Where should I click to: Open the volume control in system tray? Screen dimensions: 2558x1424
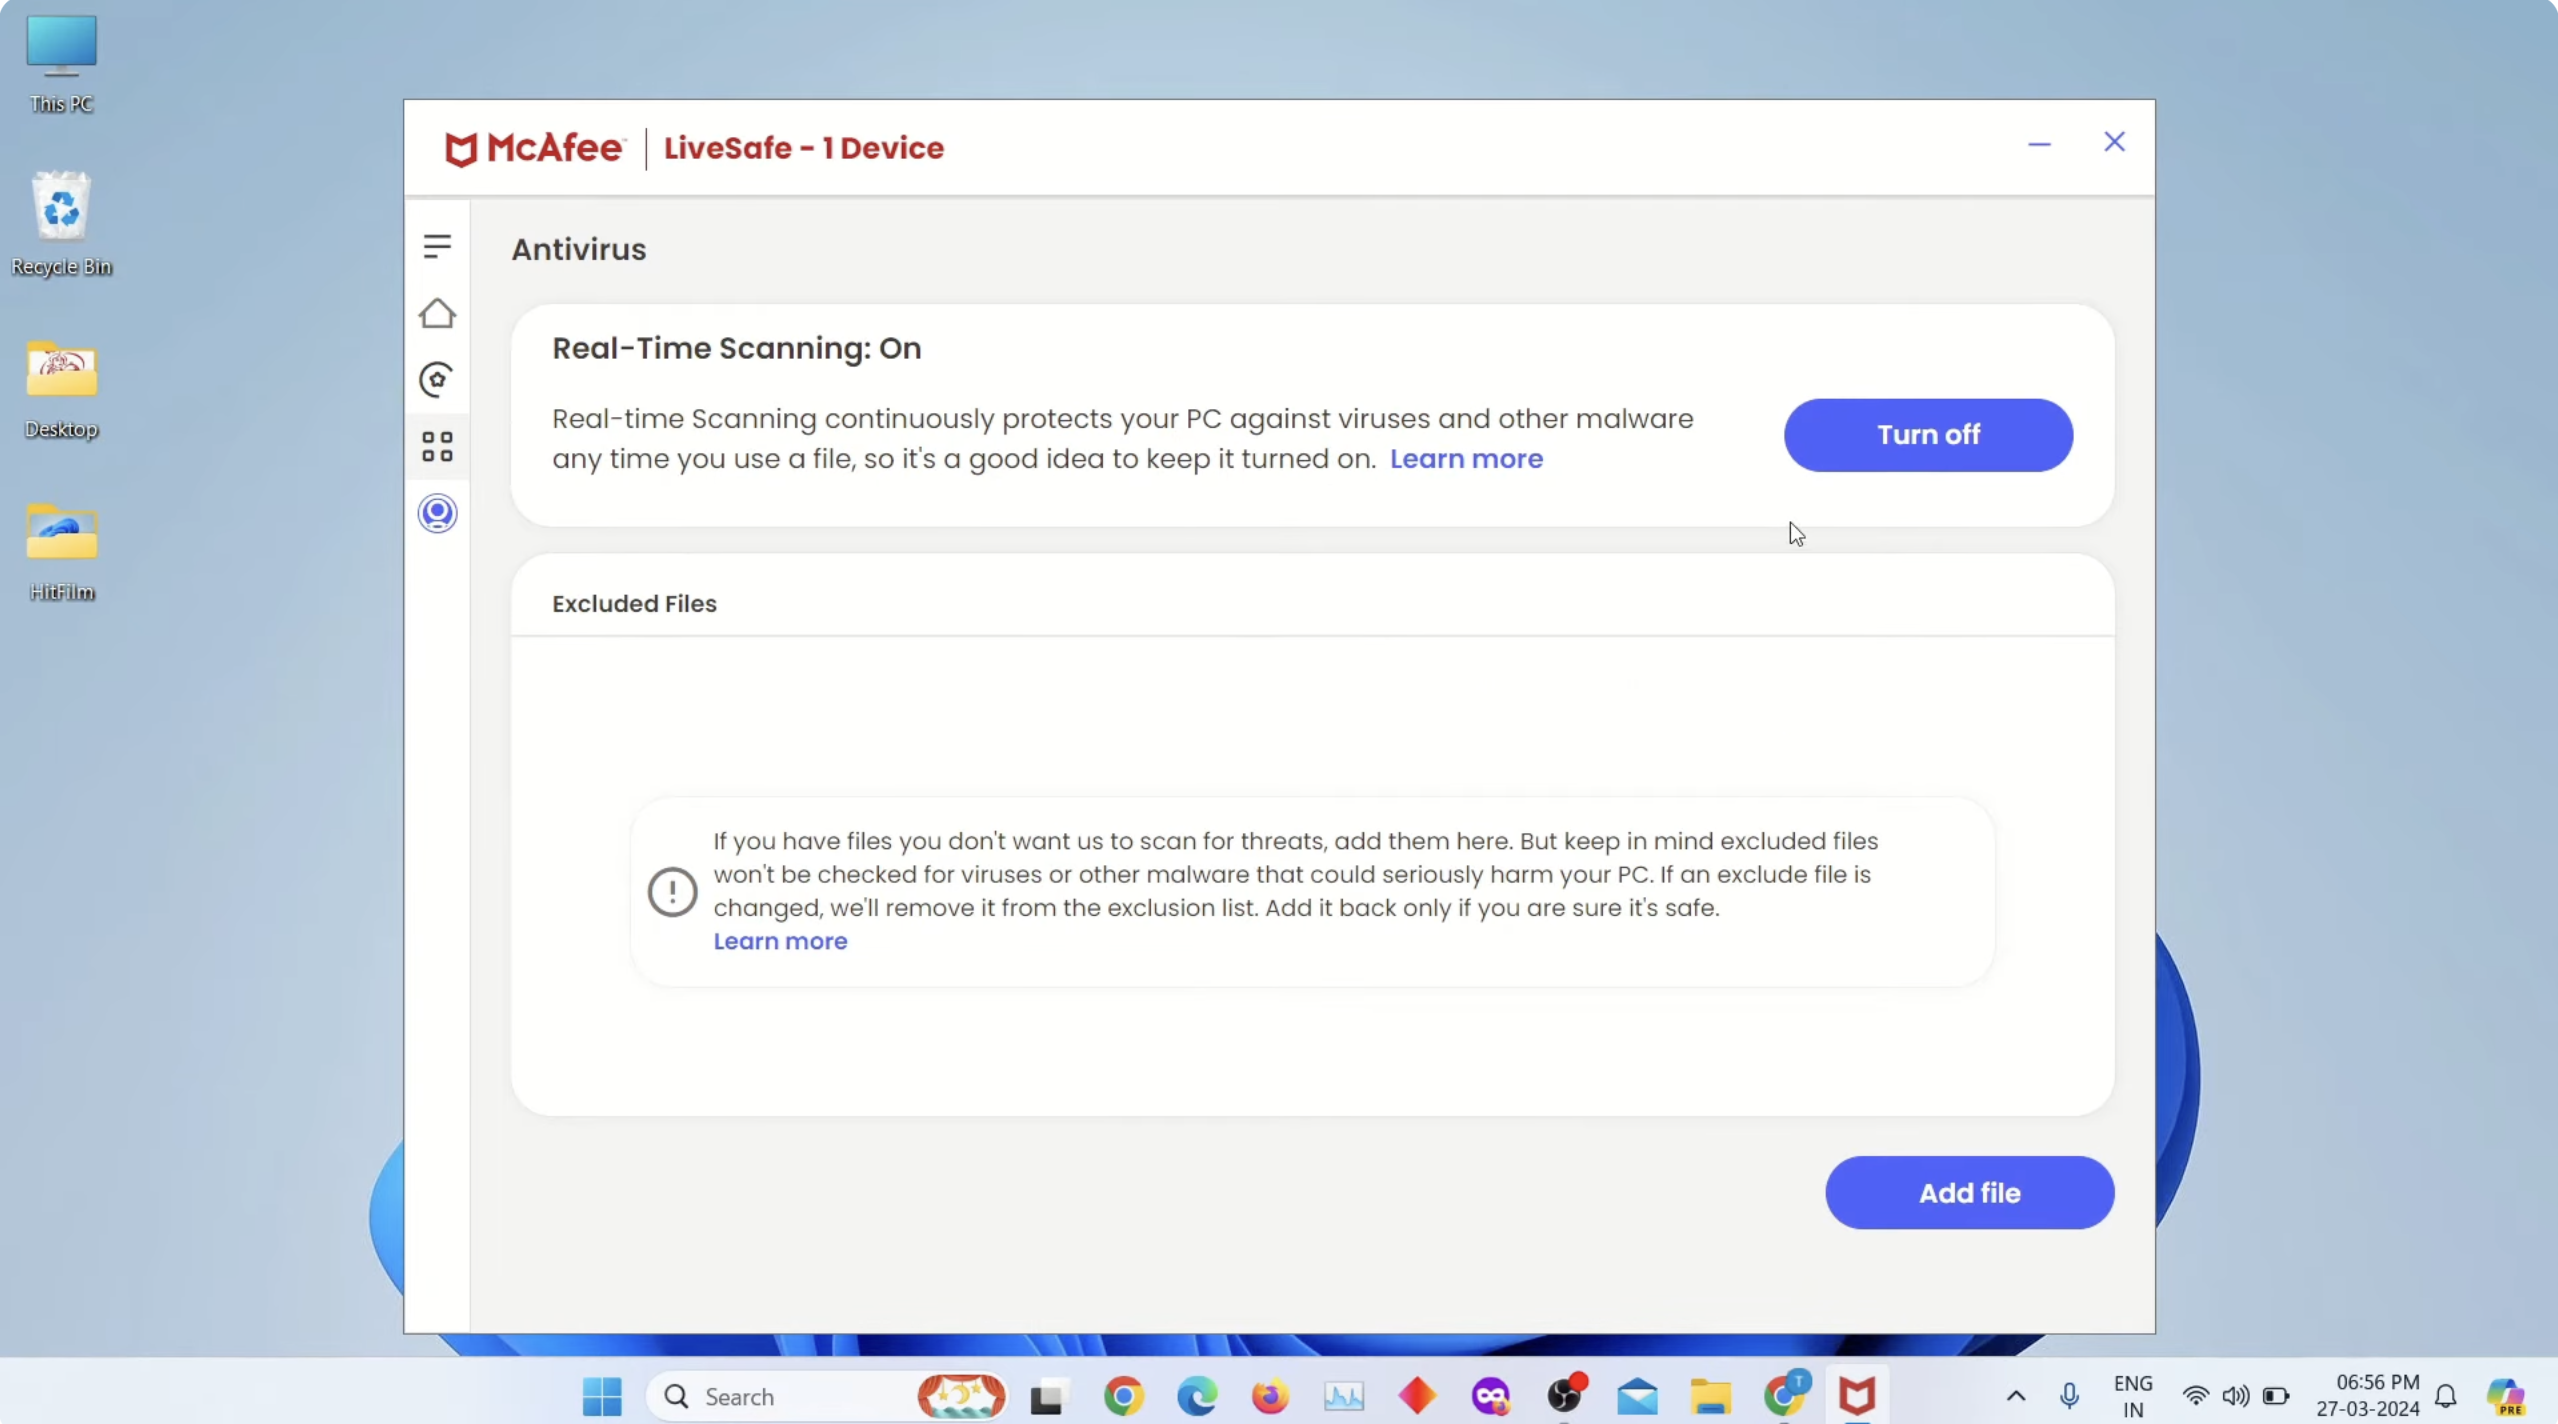click(x=2235, y=1396)
